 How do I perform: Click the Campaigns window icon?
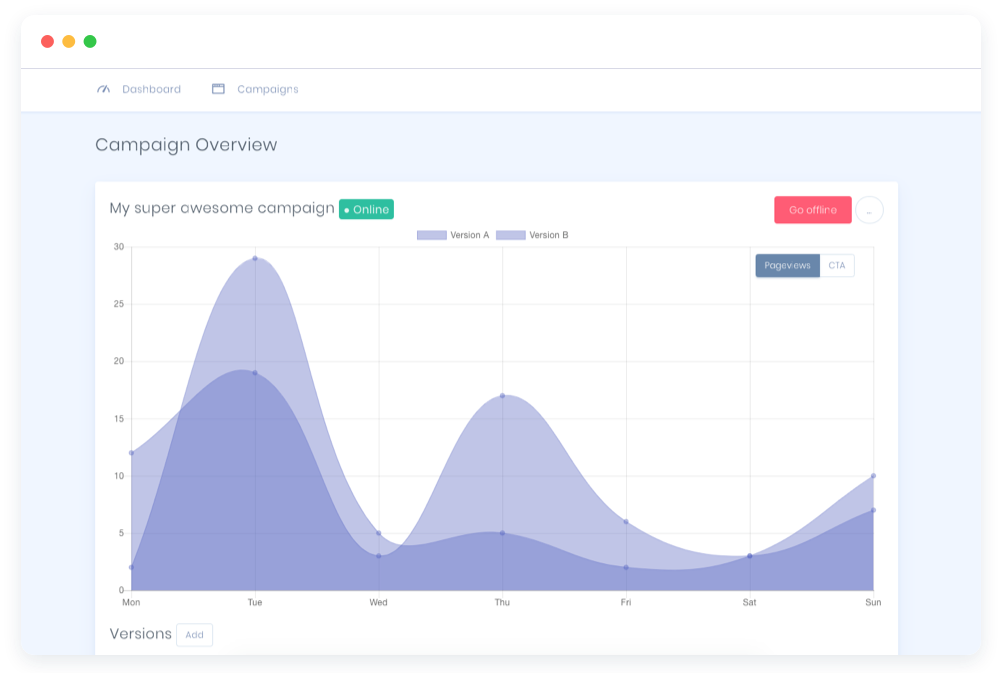(x=218, y=89)
